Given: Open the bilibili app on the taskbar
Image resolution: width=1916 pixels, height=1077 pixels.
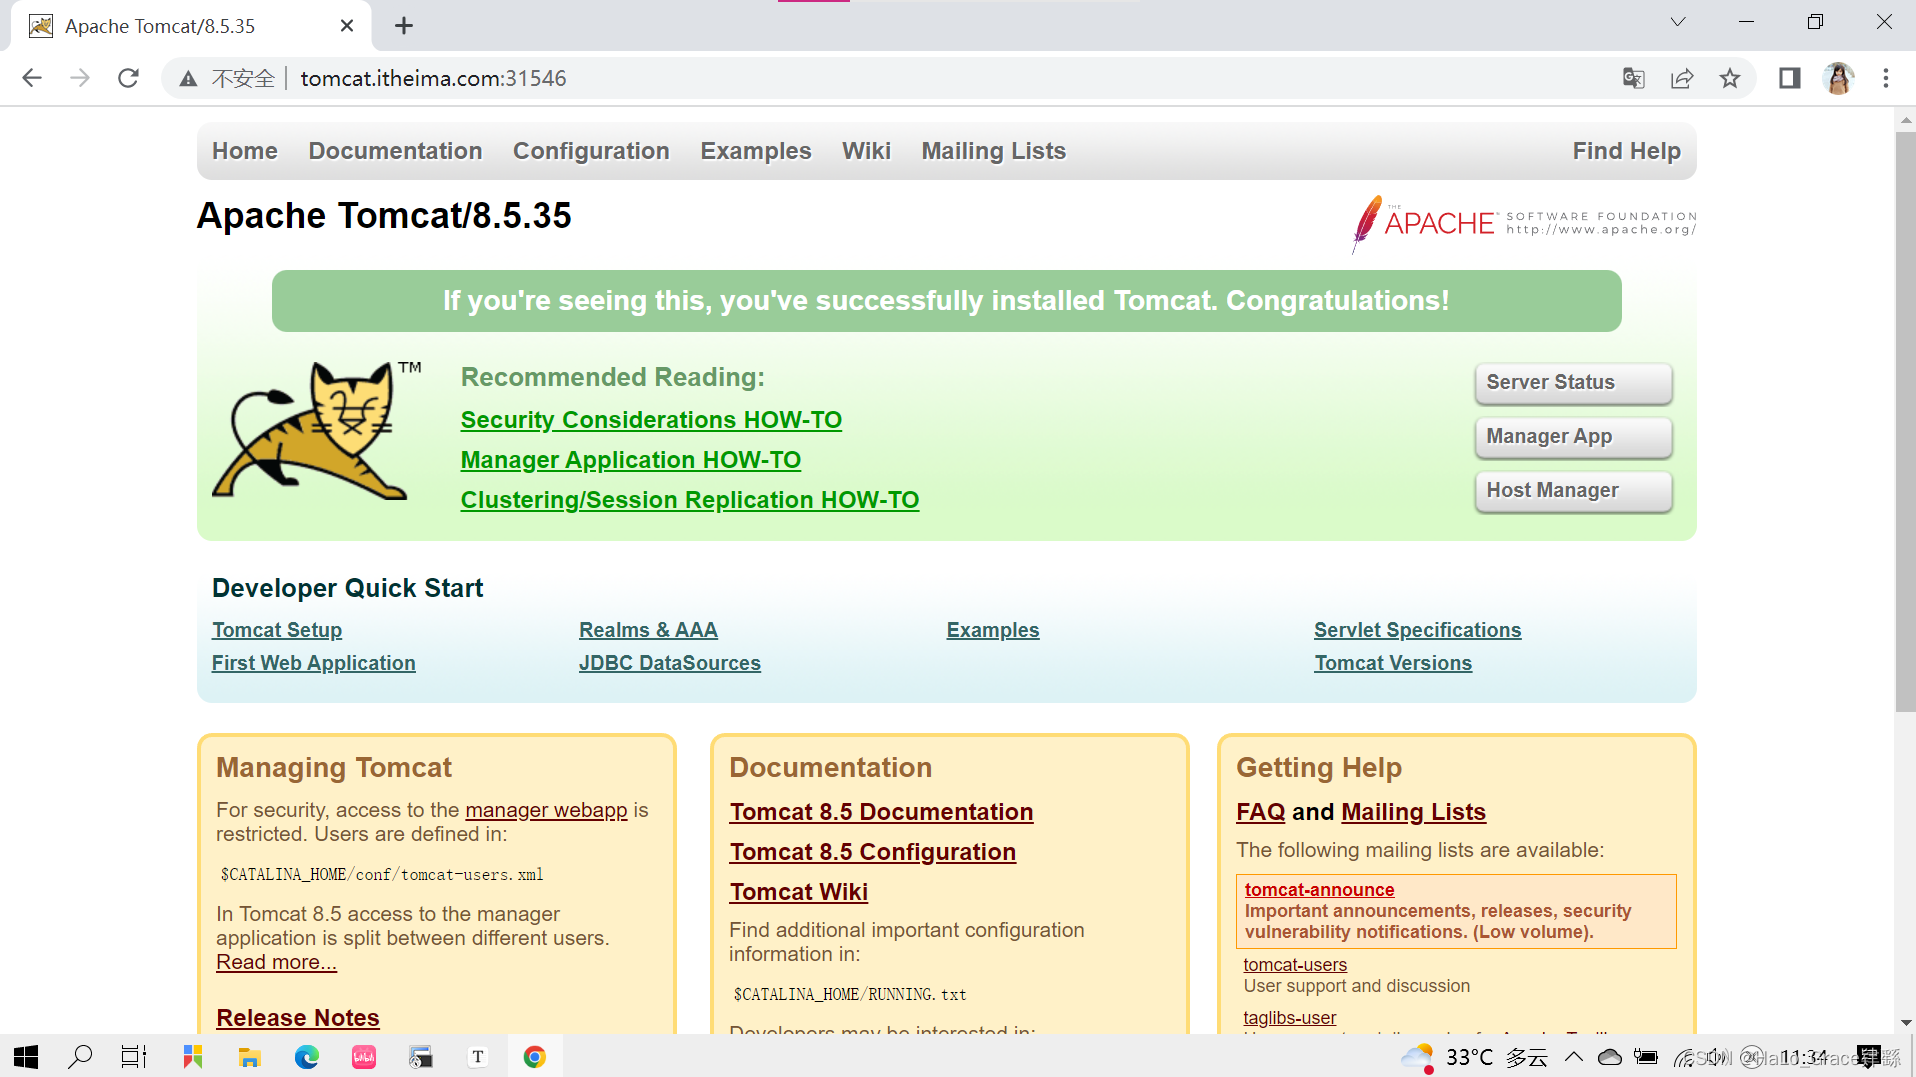Looking at the screenshot, I should pyautogui.click(x=364, y=1057).
